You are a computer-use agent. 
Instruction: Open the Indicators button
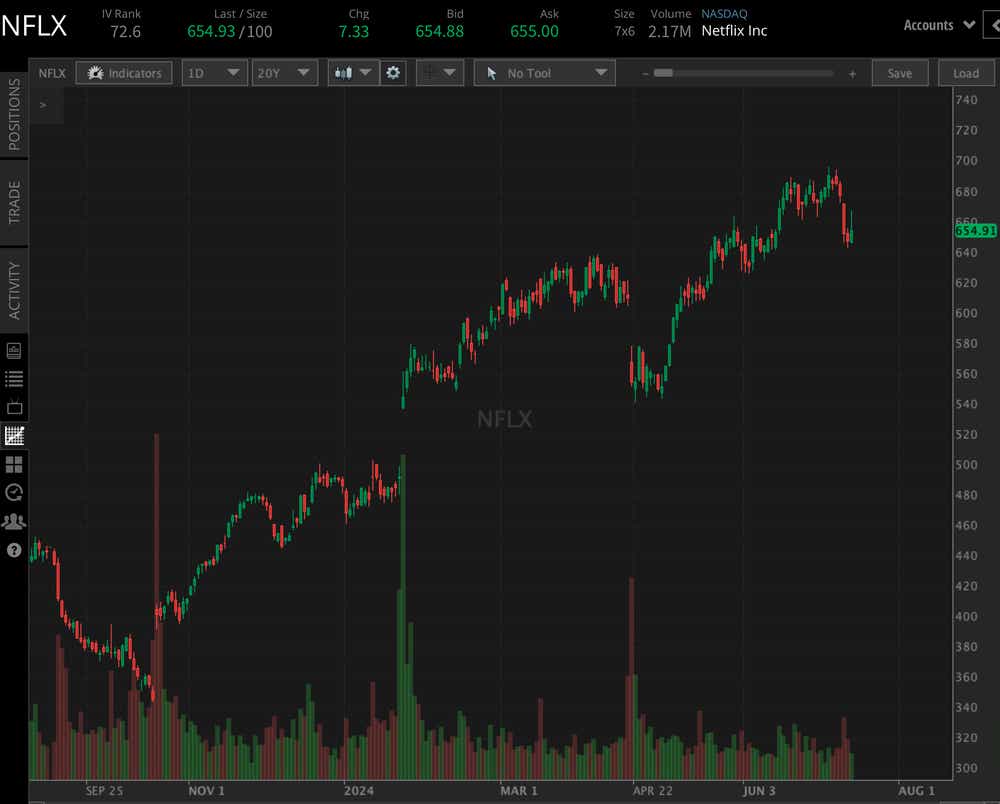(x=123, y=72)
